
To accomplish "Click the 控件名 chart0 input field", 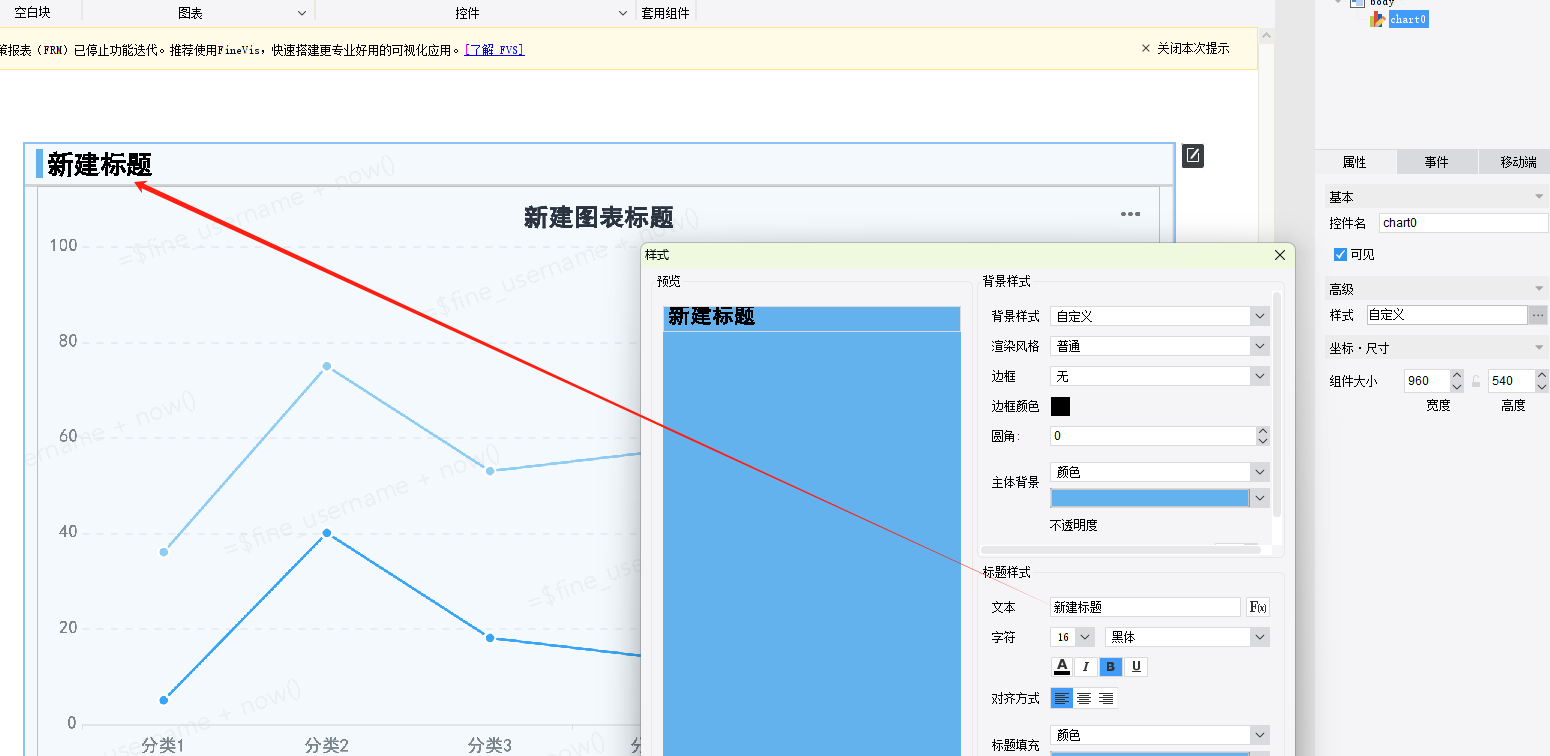I will click(x=1464, y=223).
